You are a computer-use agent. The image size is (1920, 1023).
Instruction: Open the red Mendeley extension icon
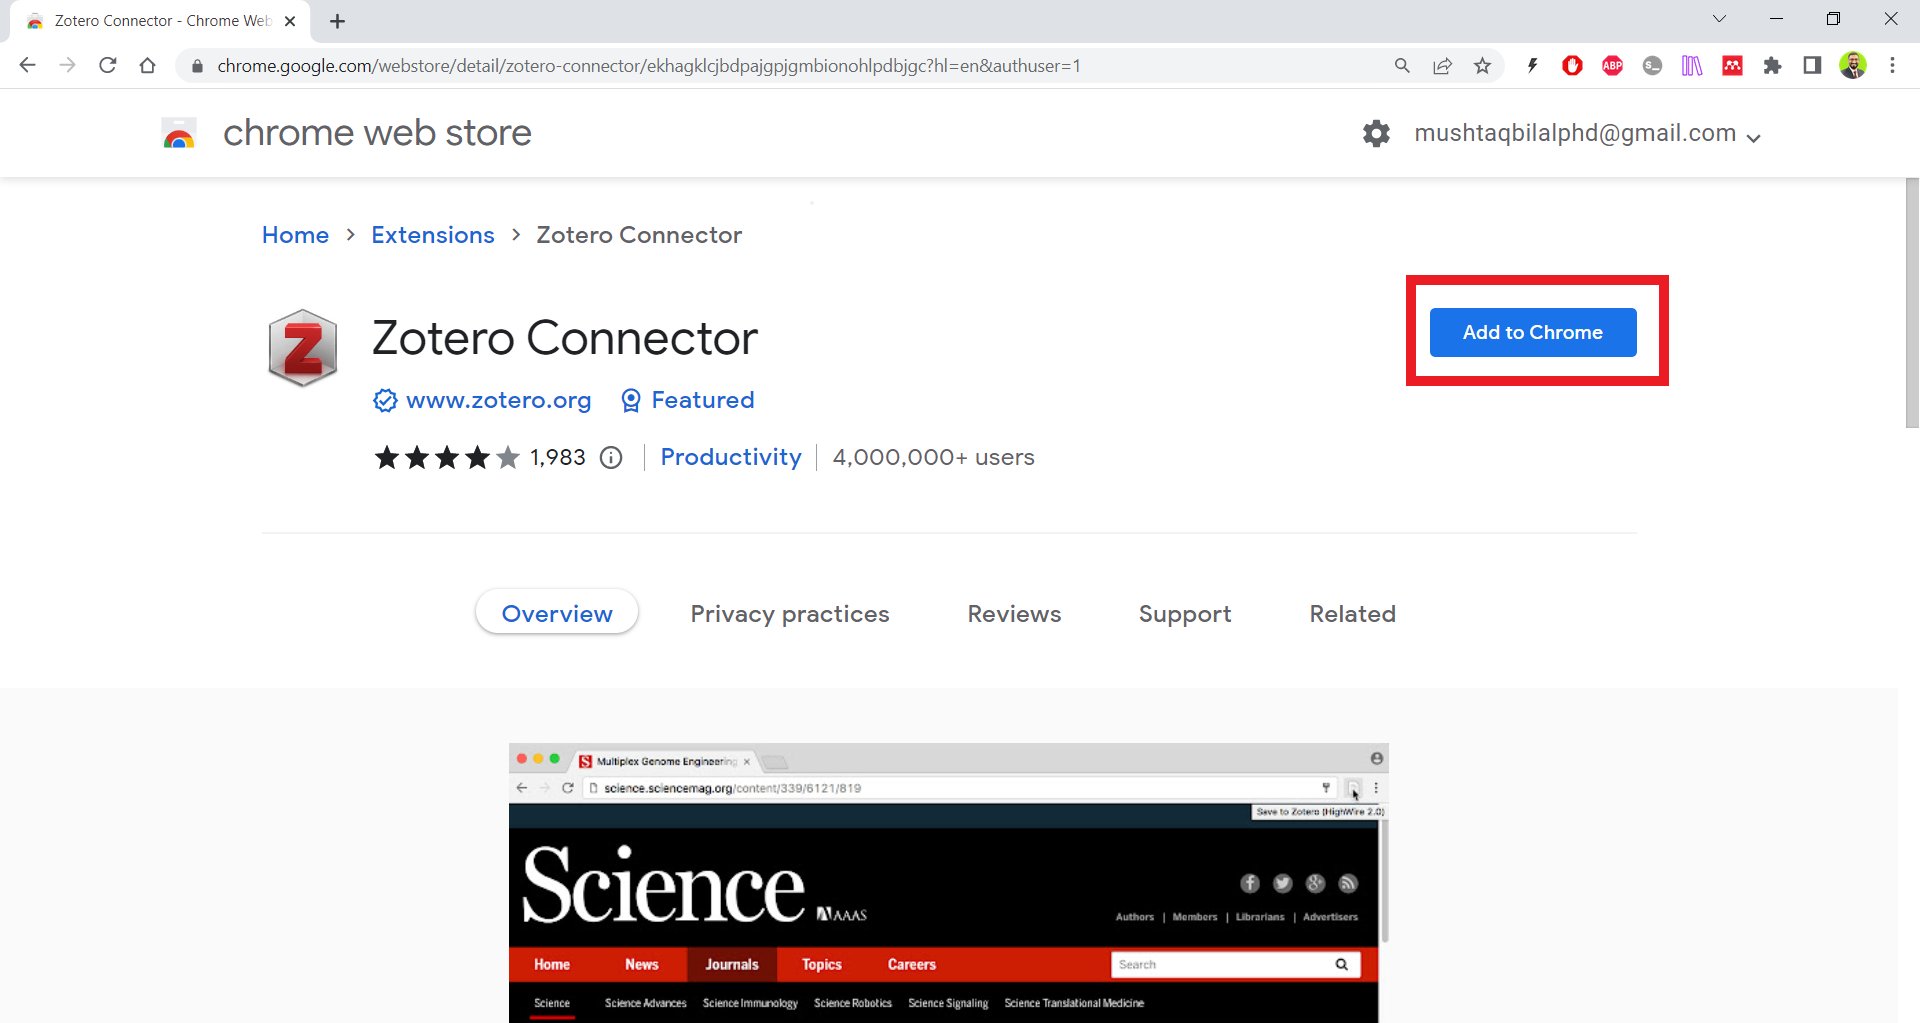click(x=1732, y=66)
